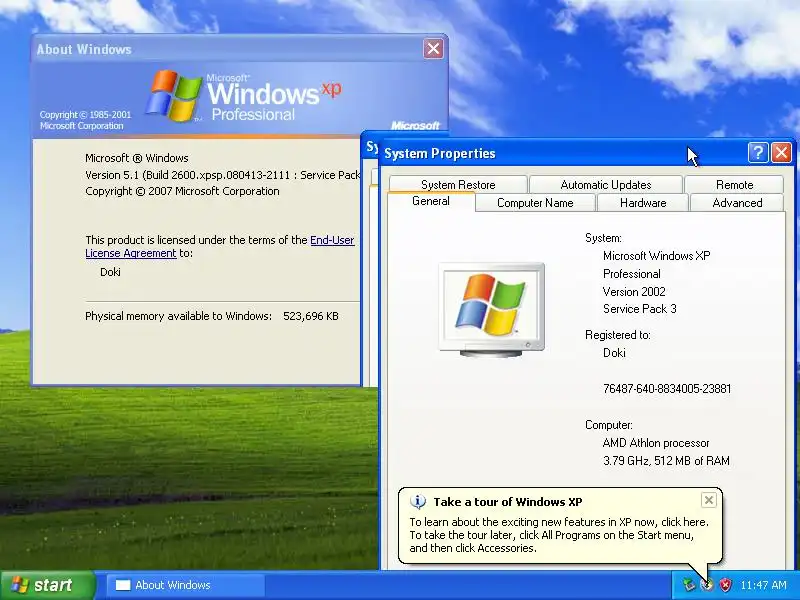The width and height of the screenshot is (800, 600).
Task: Click 'Copyright © 2007 Microsoft Corporation' line
Action: point(182,191)
